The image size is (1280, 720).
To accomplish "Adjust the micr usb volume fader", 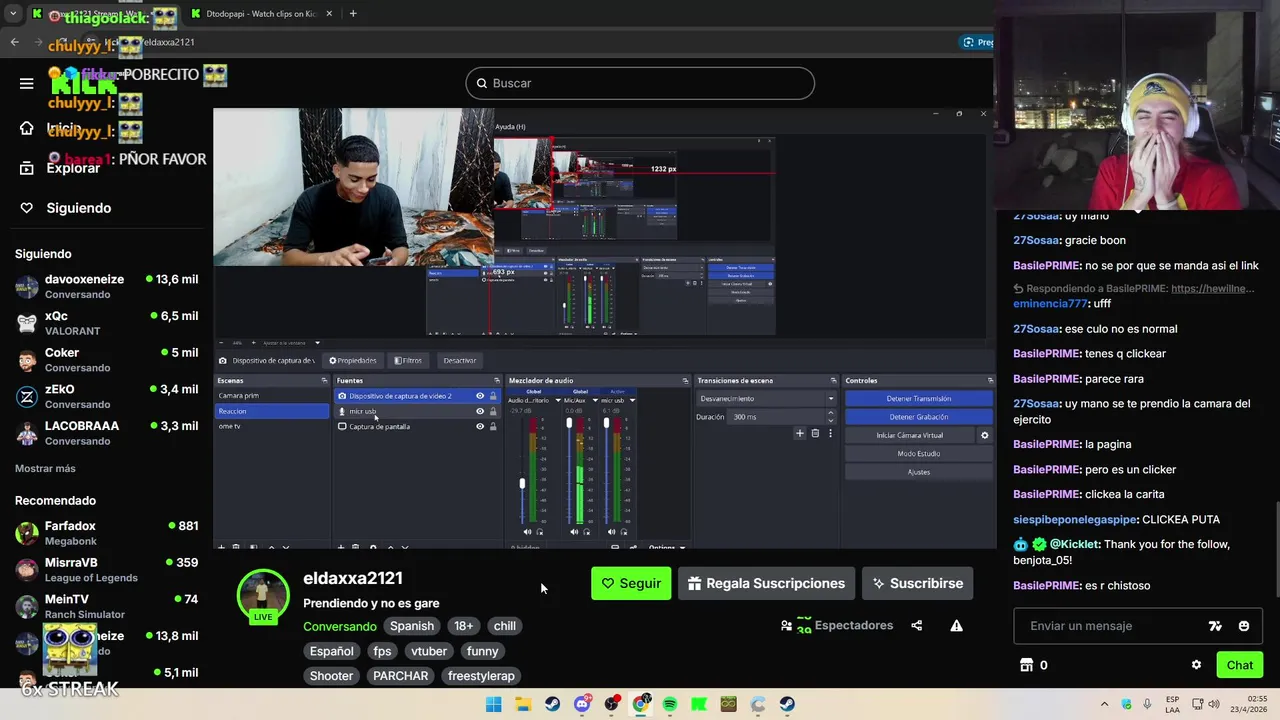I will tap(605, 424).
